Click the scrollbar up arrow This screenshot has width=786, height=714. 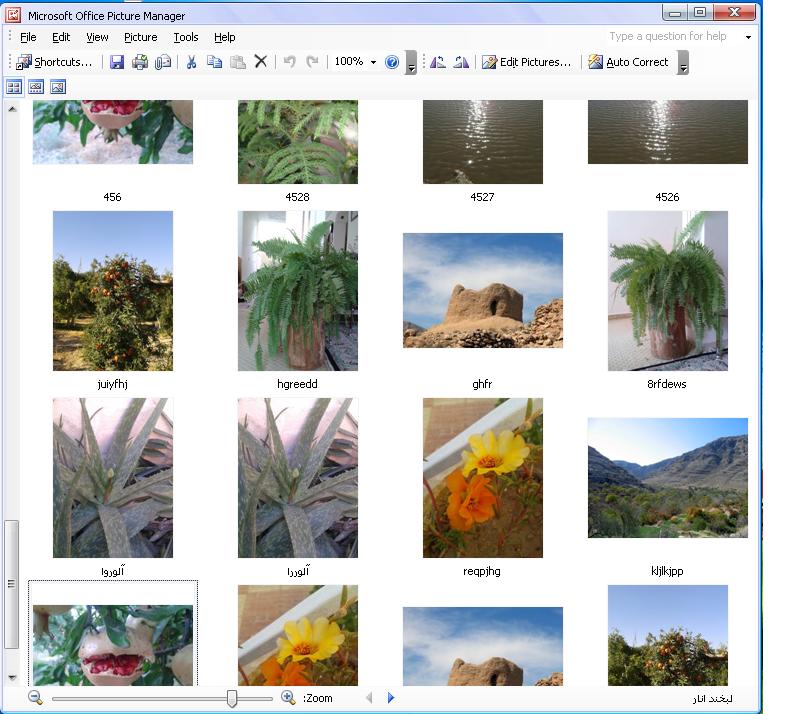click(x=12, y=109)
